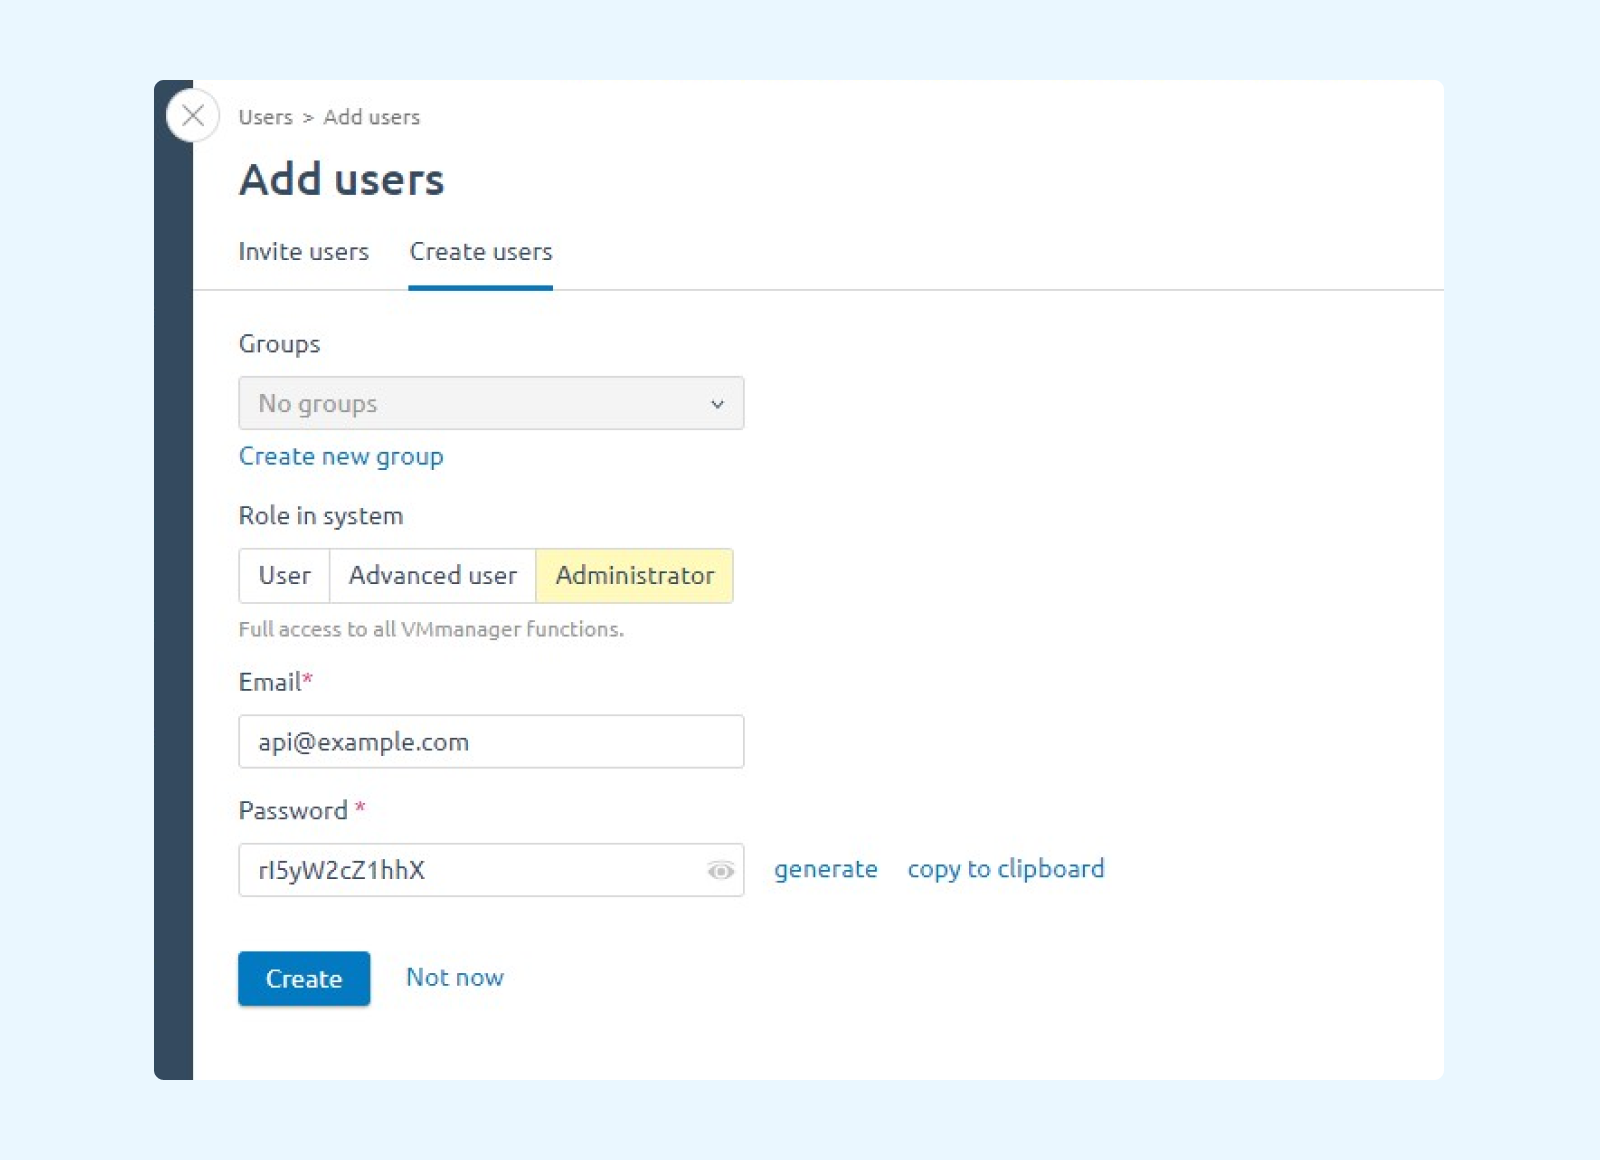Select the Create users tab
1600x1160 pixels.
coord(481,252)
